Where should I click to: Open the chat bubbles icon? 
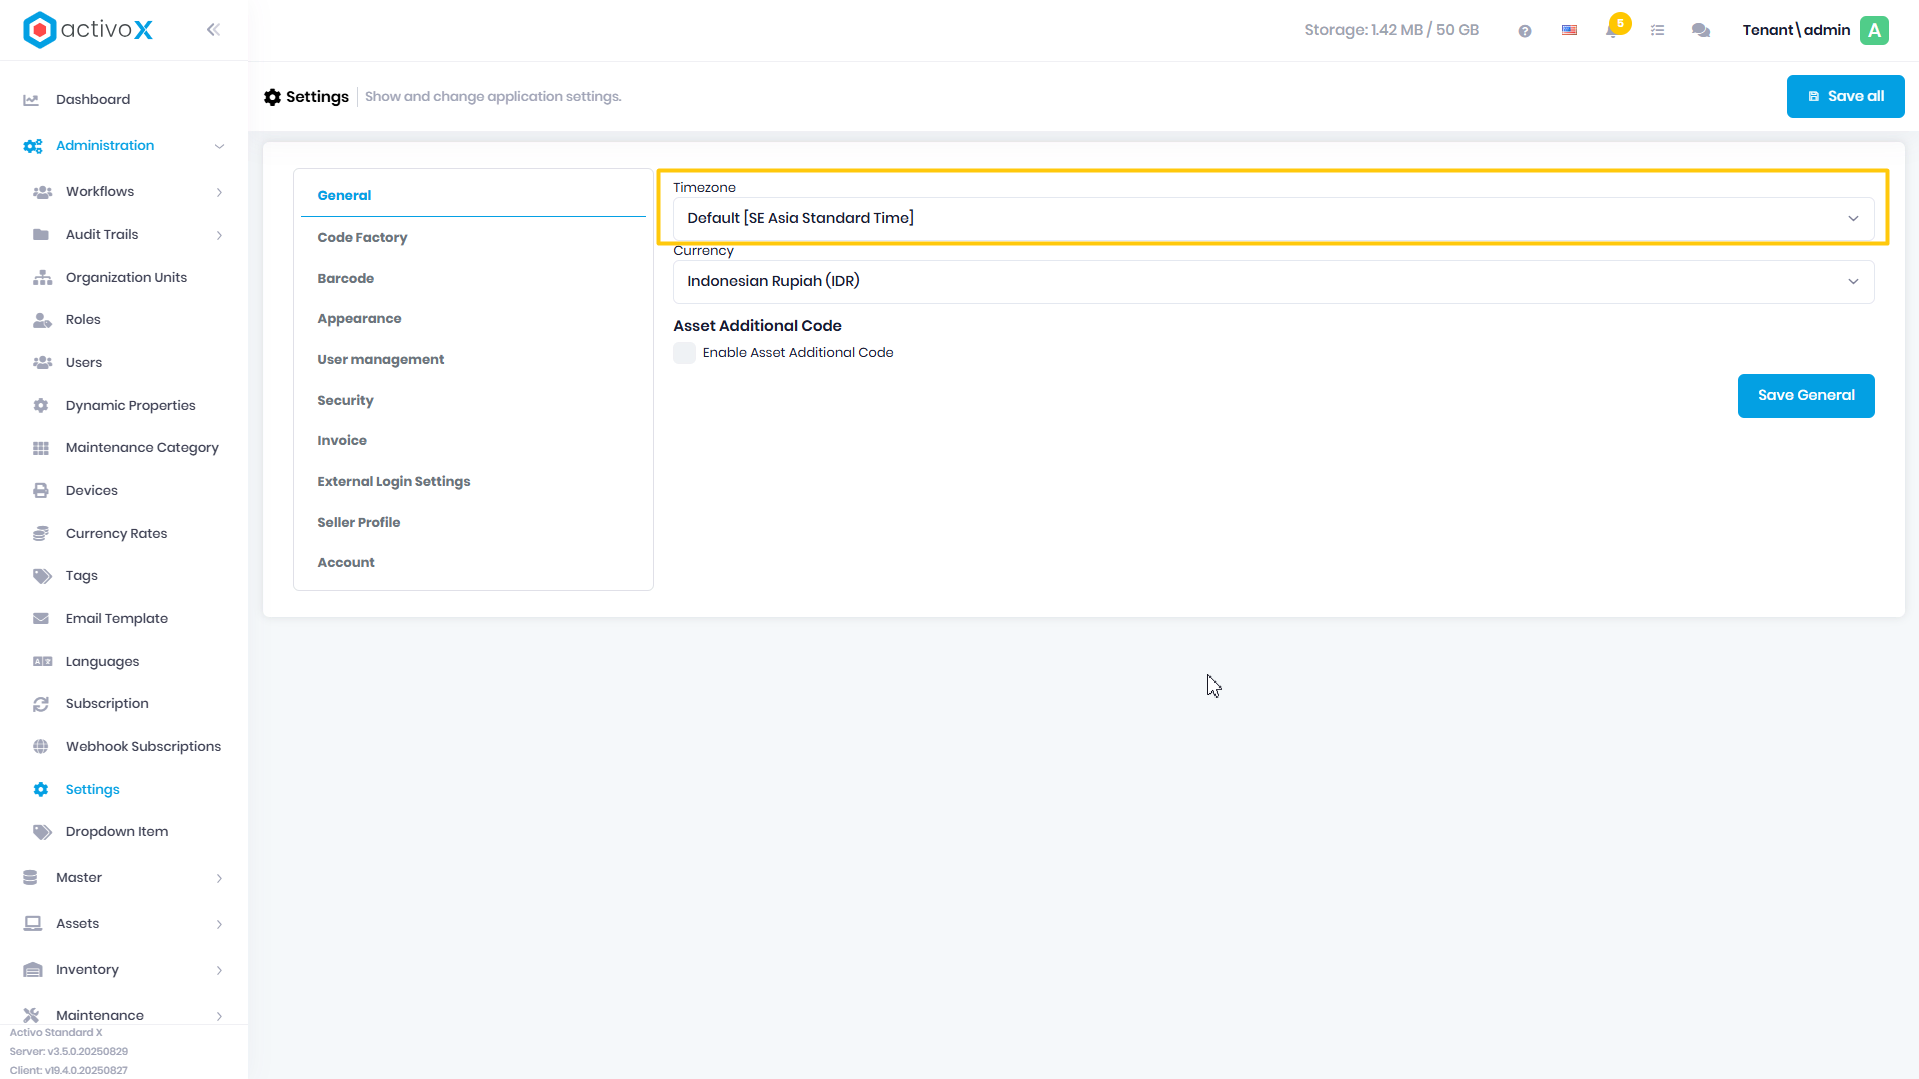click(1701, 31)
